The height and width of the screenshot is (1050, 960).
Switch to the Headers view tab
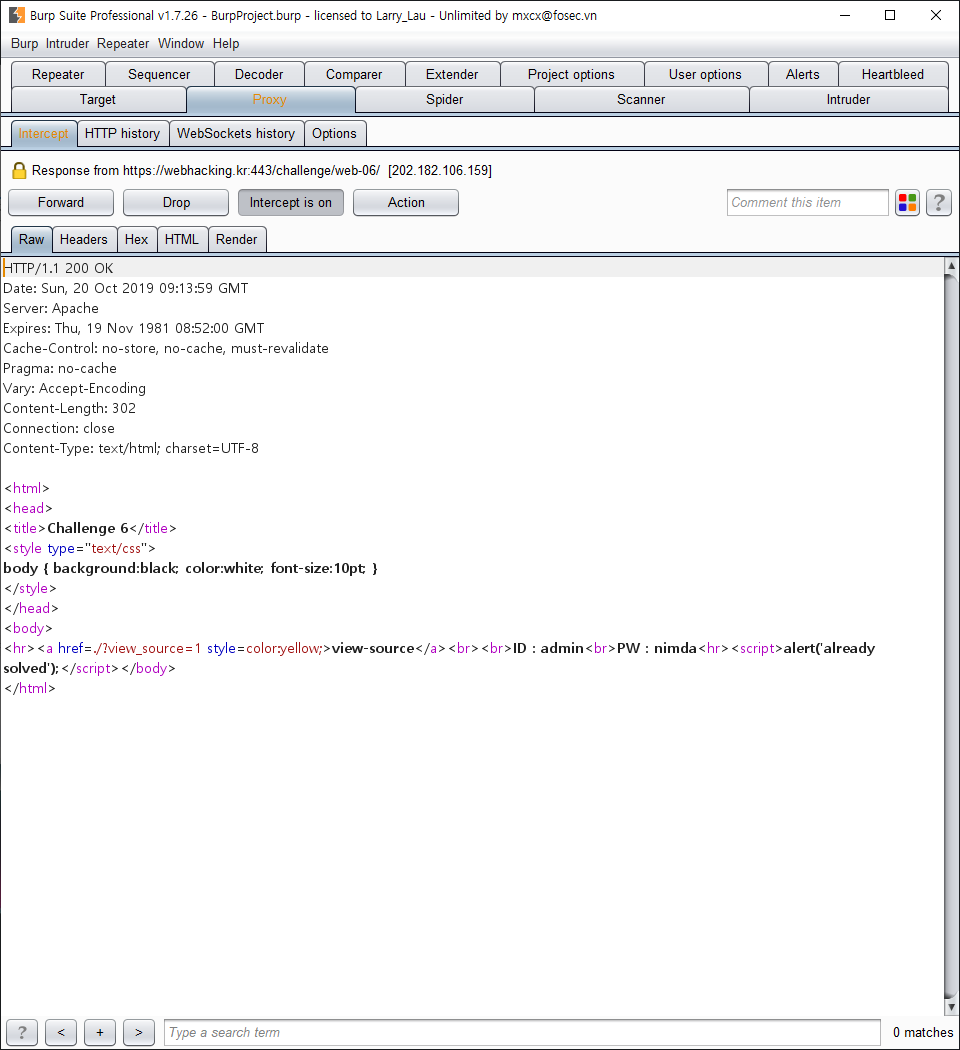(84, 240)
